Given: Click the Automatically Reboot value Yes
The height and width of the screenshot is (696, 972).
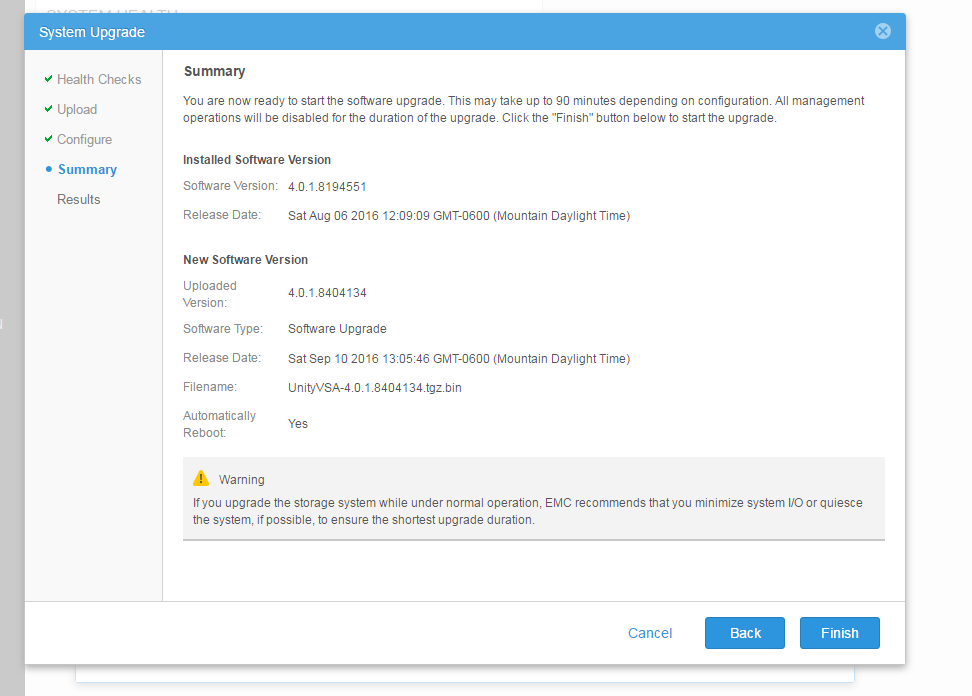Looking at the screenshot, I should tap(298, 424).
